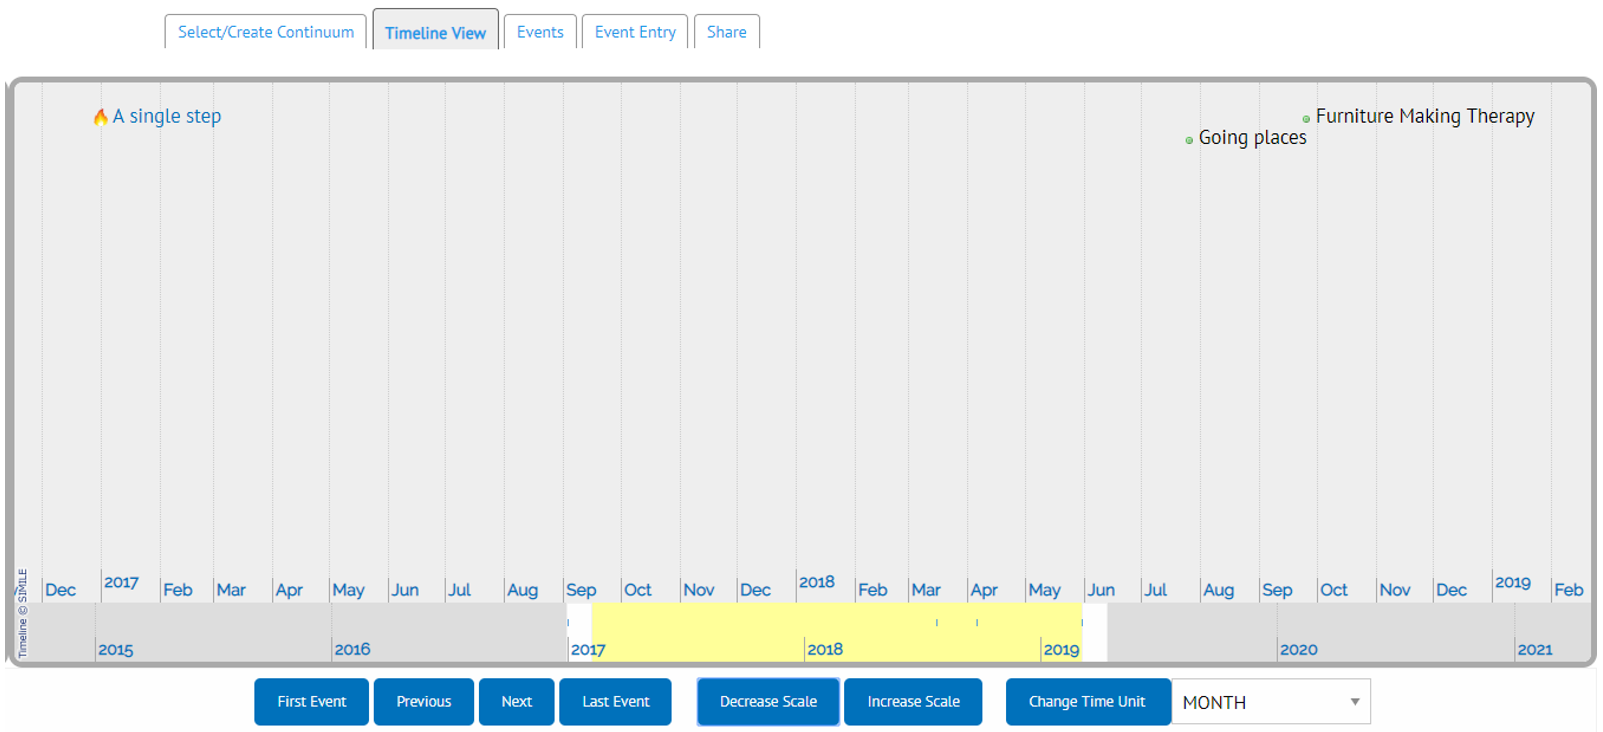
Task: Go to the Event Entry tab
Action: (x=635, y=32)
